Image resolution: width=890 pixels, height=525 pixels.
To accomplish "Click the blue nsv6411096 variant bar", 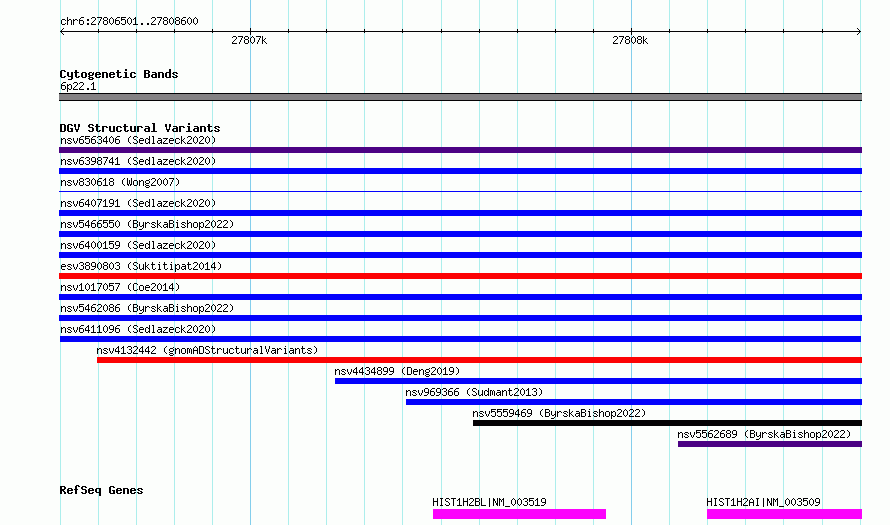I will tap(460, 339).
